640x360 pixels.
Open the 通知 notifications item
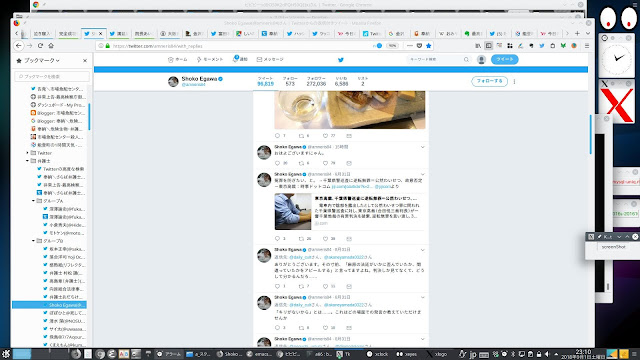240,59
